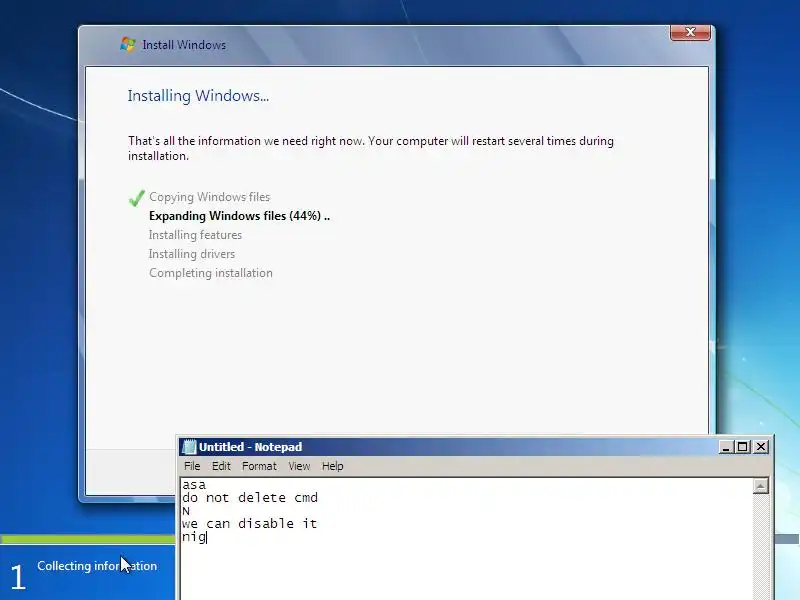Open the Format menu in Notepad

pos(259,466)
